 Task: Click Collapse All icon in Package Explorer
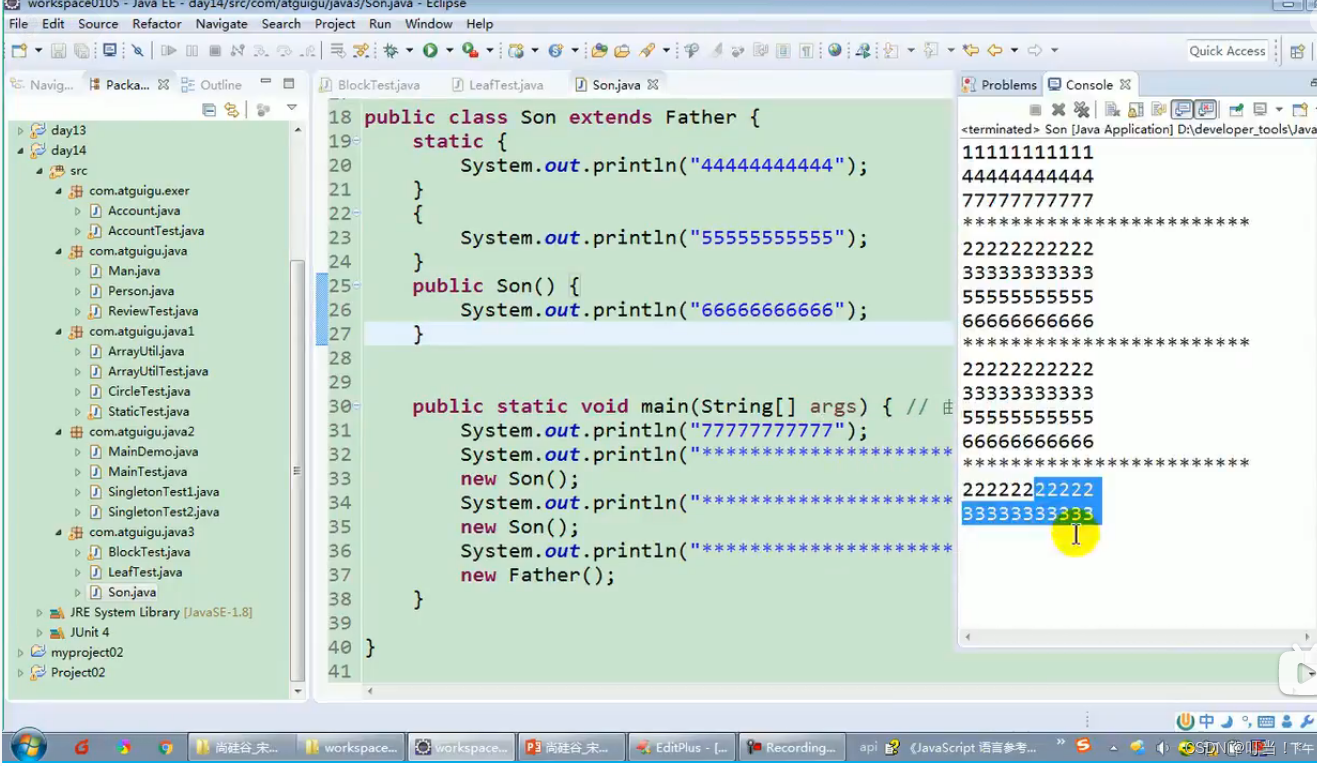coord(209,110)
